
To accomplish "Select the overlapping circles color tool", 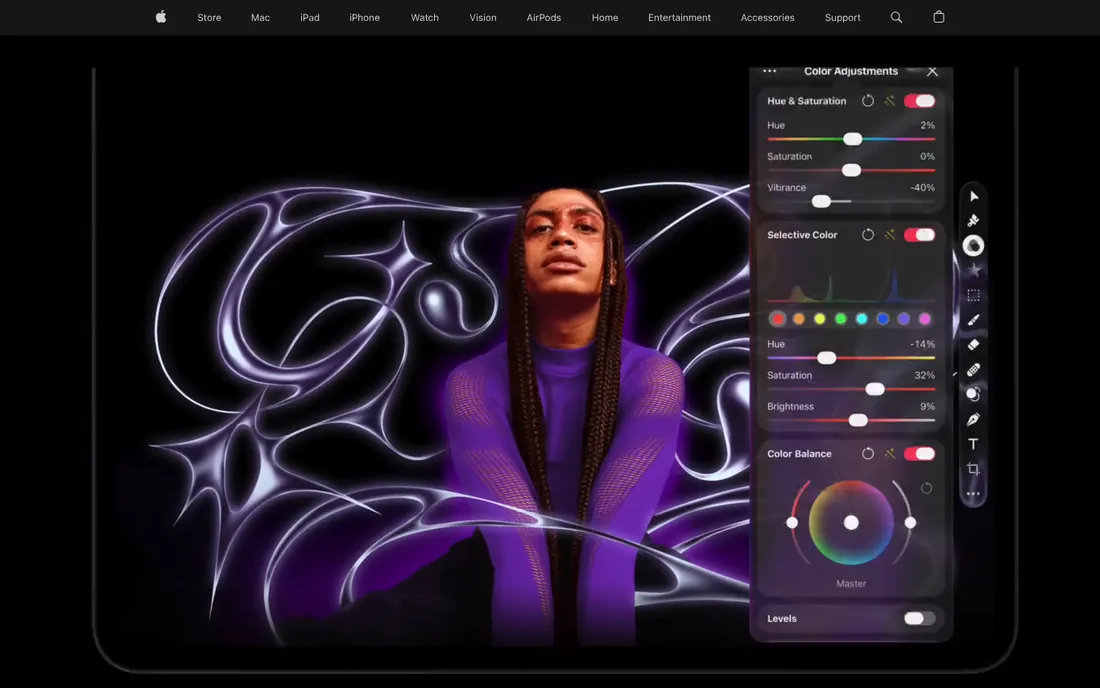I will click(974, 394).
